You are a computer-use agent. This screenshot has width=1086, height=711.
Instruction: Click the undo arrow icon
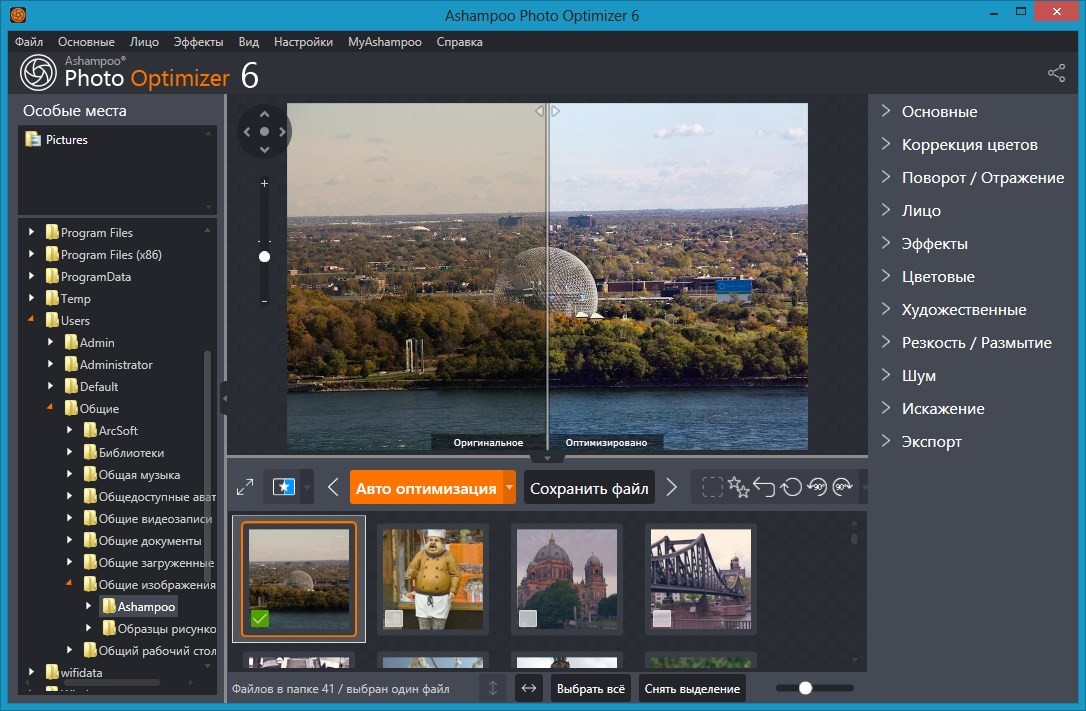point(765,487)
